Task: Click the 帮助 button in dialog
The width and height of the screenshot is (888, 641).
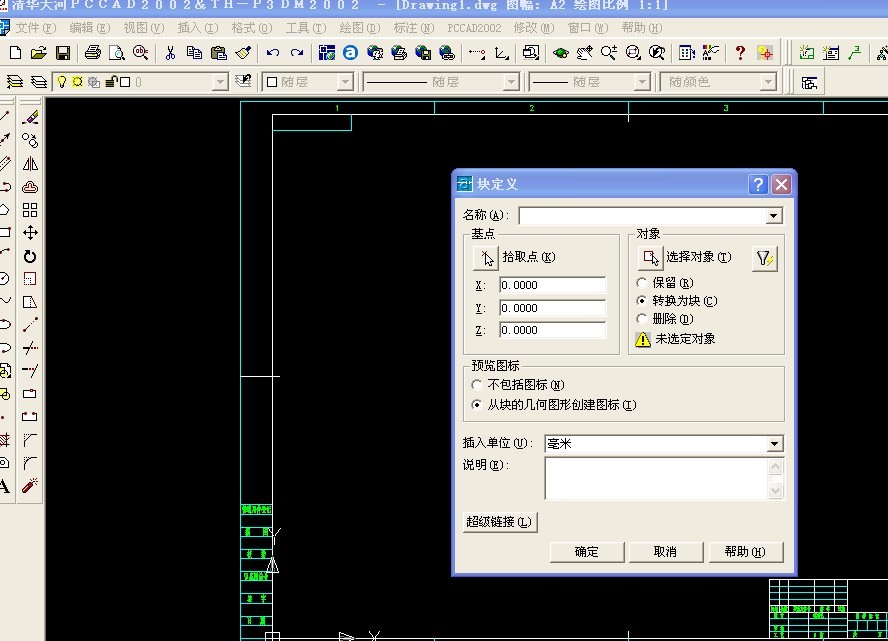Action: [x=745, y=552]
